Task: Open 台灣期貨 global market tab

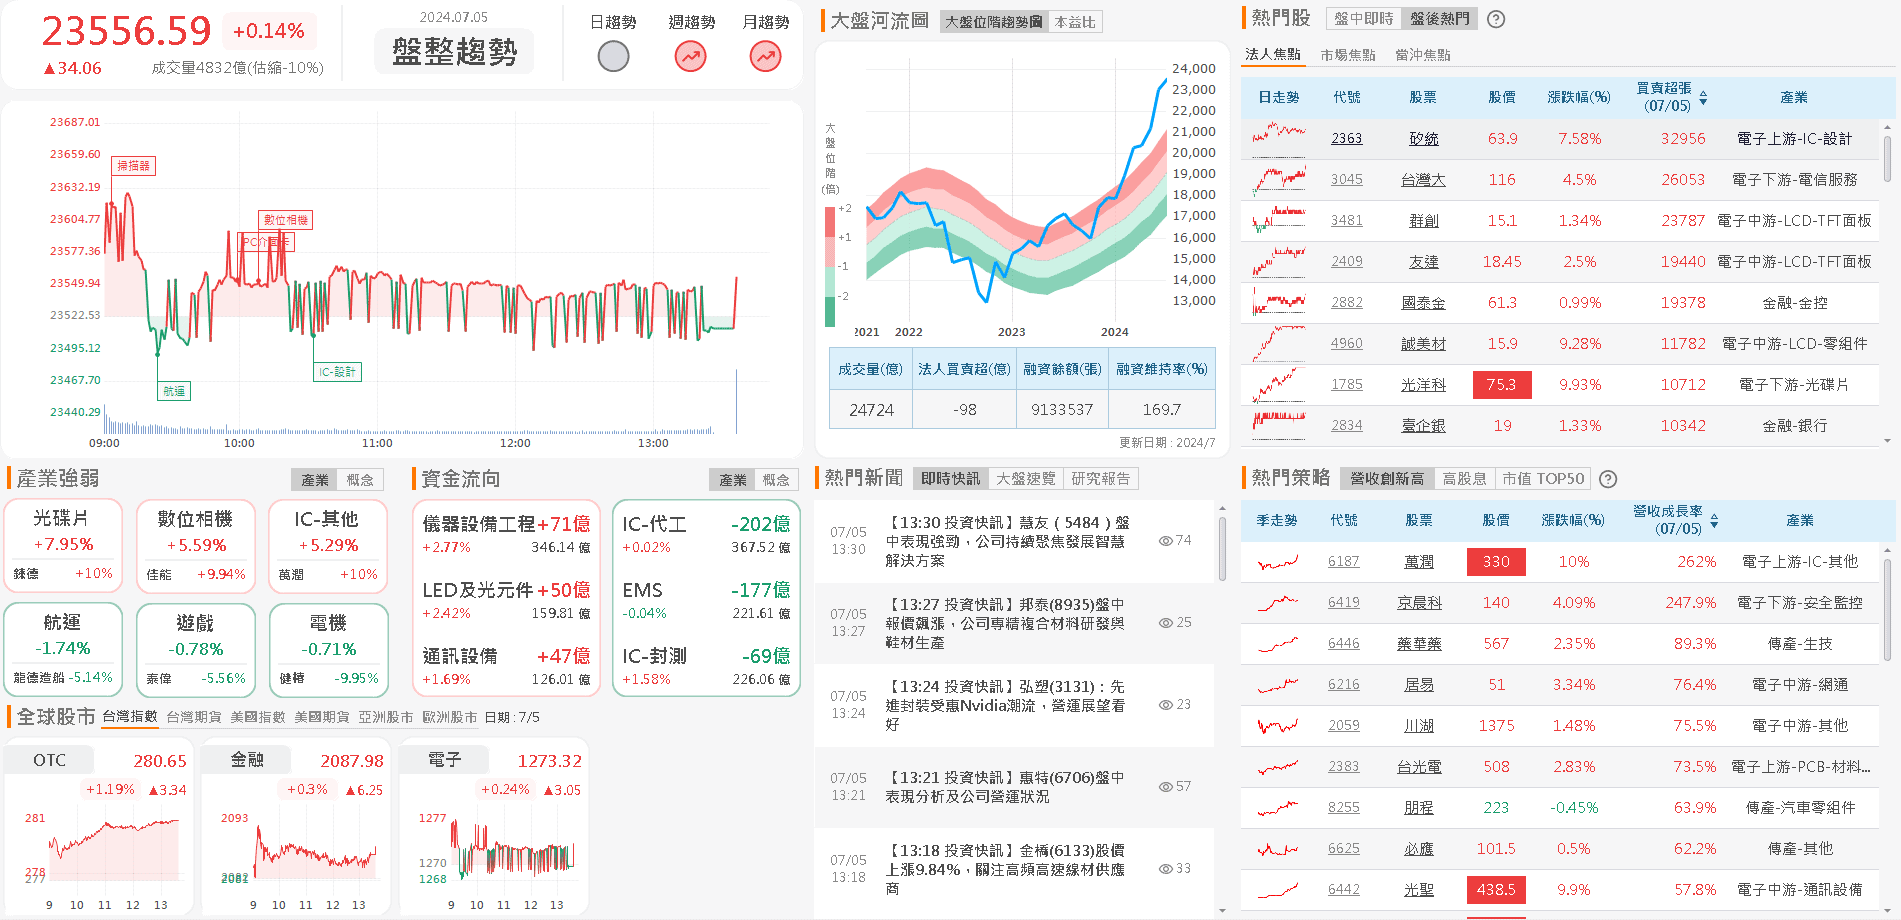Action: (194, 717)
